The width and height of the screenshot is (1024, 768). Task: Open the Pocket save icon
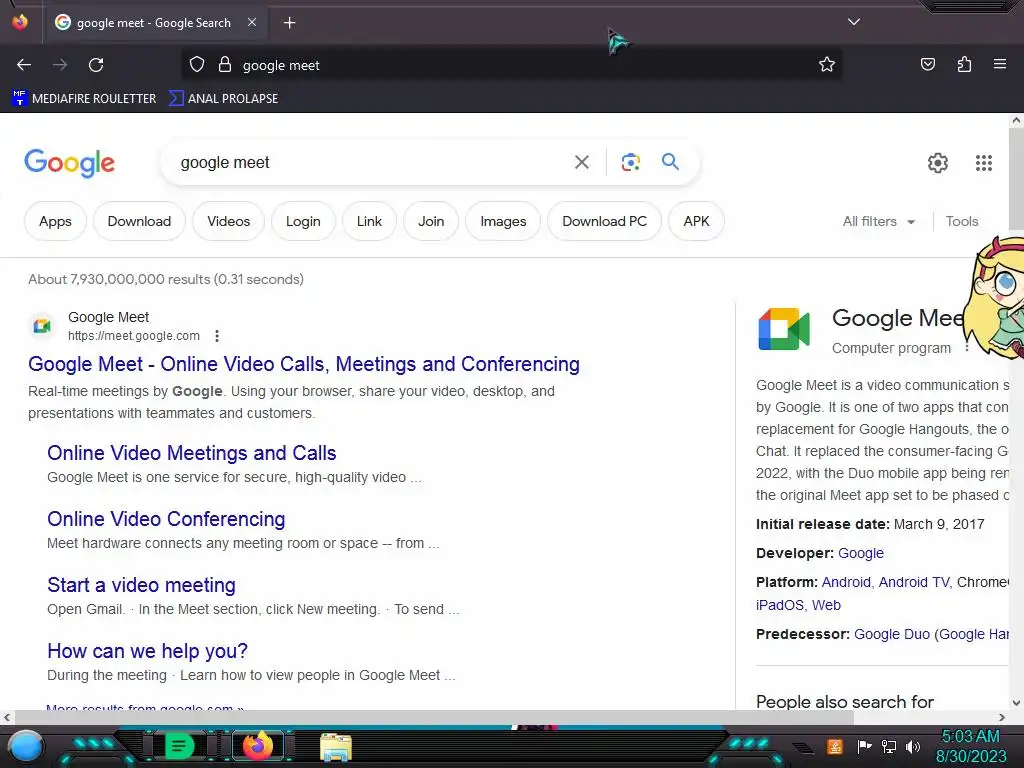pyautogui.click(x=927, y=64)
